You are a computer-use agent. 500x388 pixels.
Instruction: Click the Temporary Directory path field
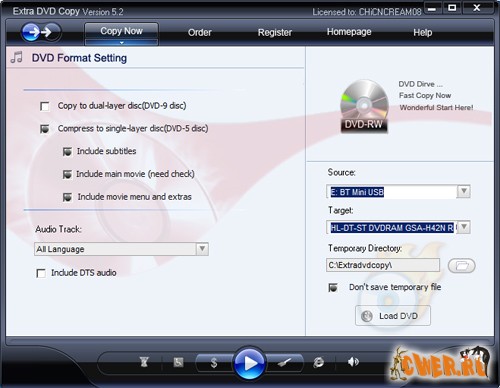(x=383, y=265)
